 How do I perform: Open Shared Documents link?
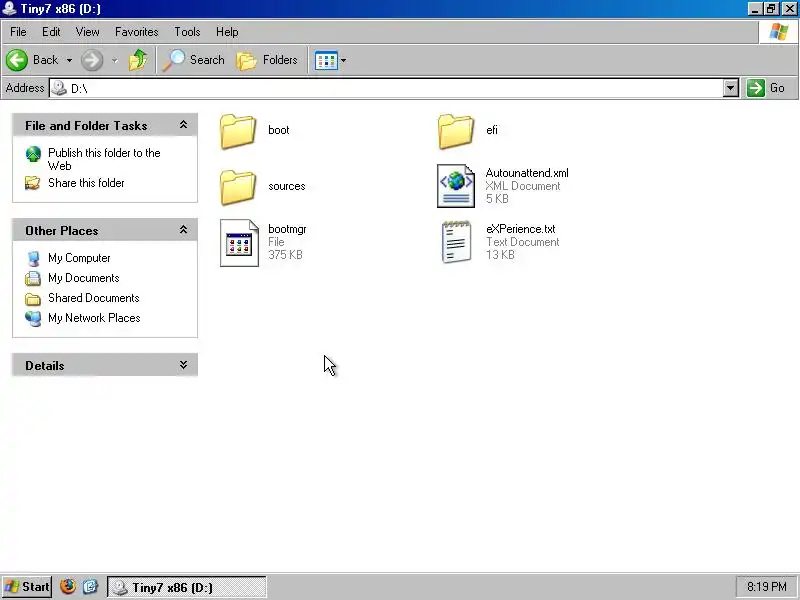[x=93, y=298]
